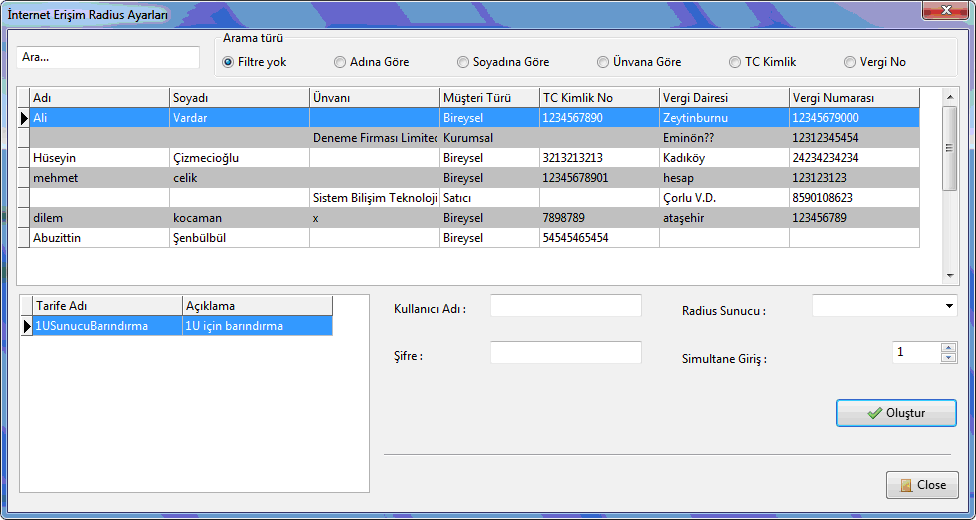The height and width of the screenshot is (520, 976).
Task: Click TC number 54545465454 cell
Action: click(x=599, y=238)
